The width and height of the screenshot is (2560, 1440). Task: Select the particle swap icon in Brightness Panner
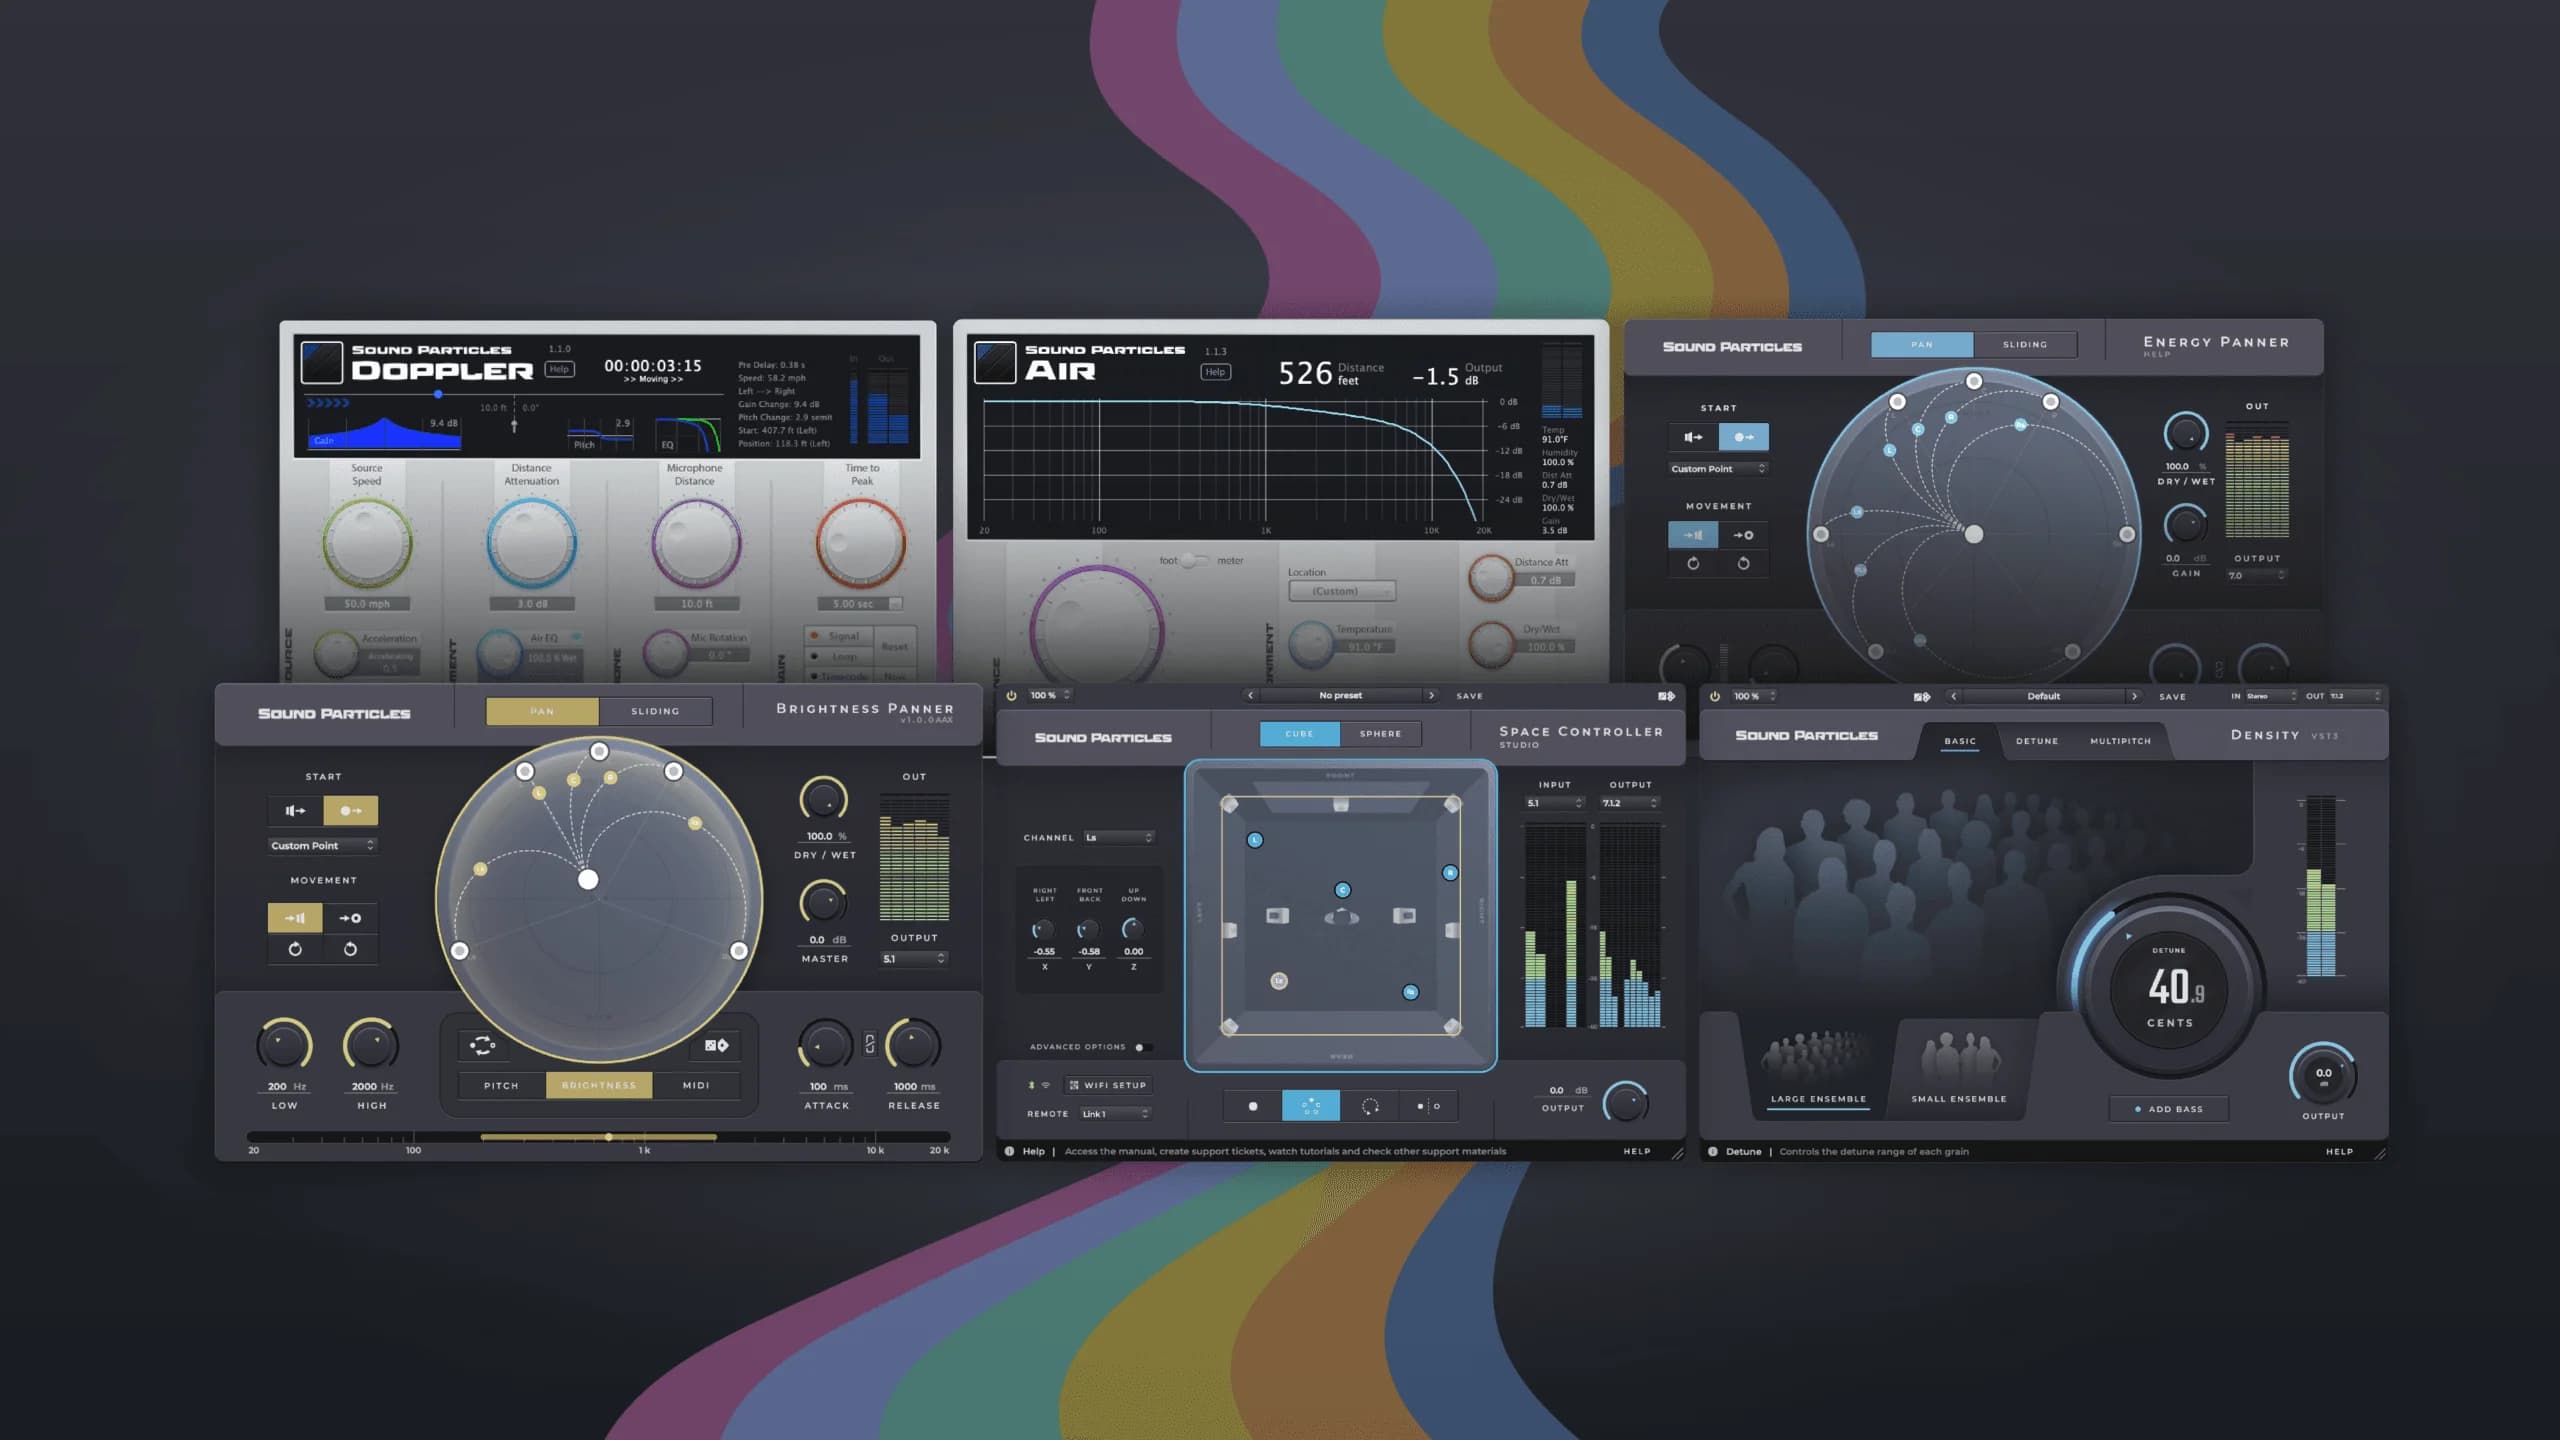coord(482,1045)
